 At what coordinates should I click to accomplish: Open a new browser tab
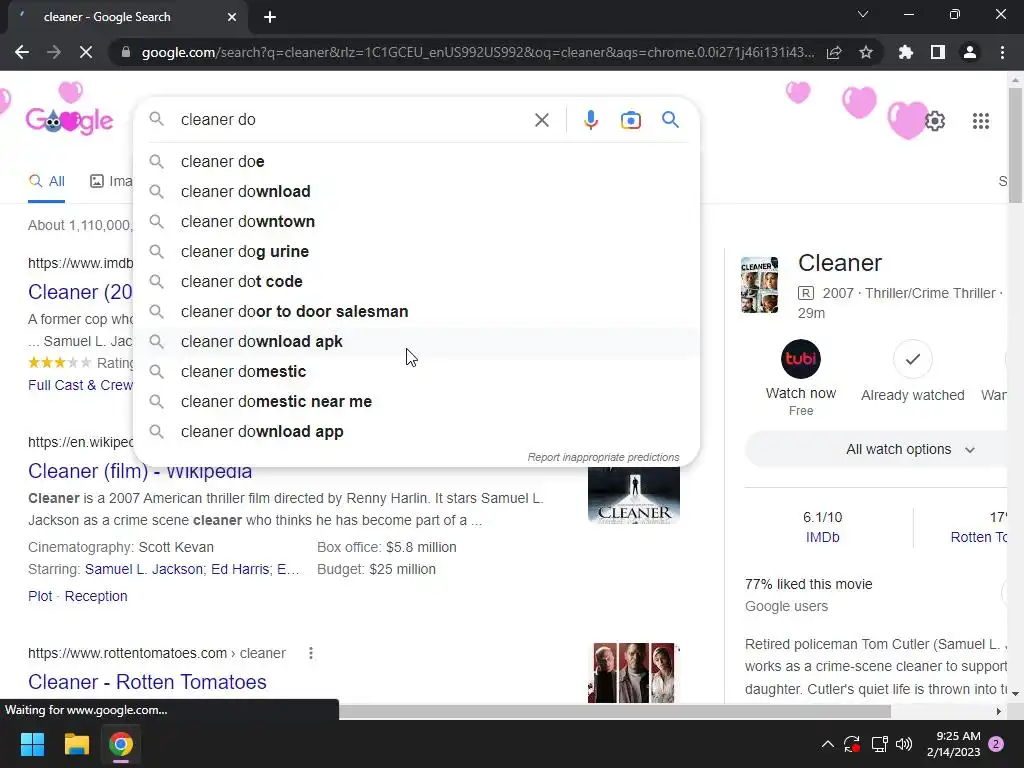pos(270,17)
